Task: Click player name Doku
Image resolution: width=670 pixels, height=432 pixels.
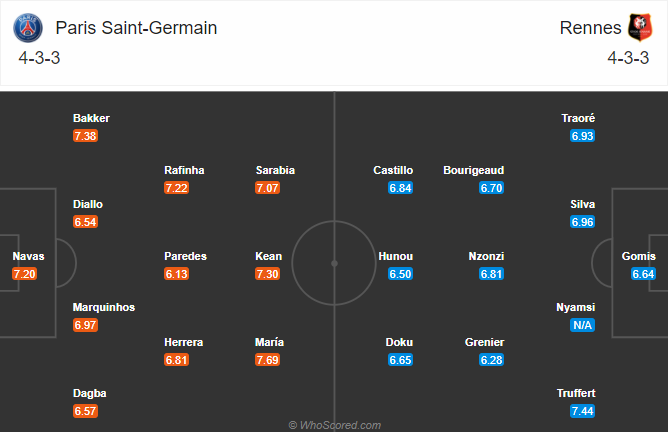Action: click(399, 342)
